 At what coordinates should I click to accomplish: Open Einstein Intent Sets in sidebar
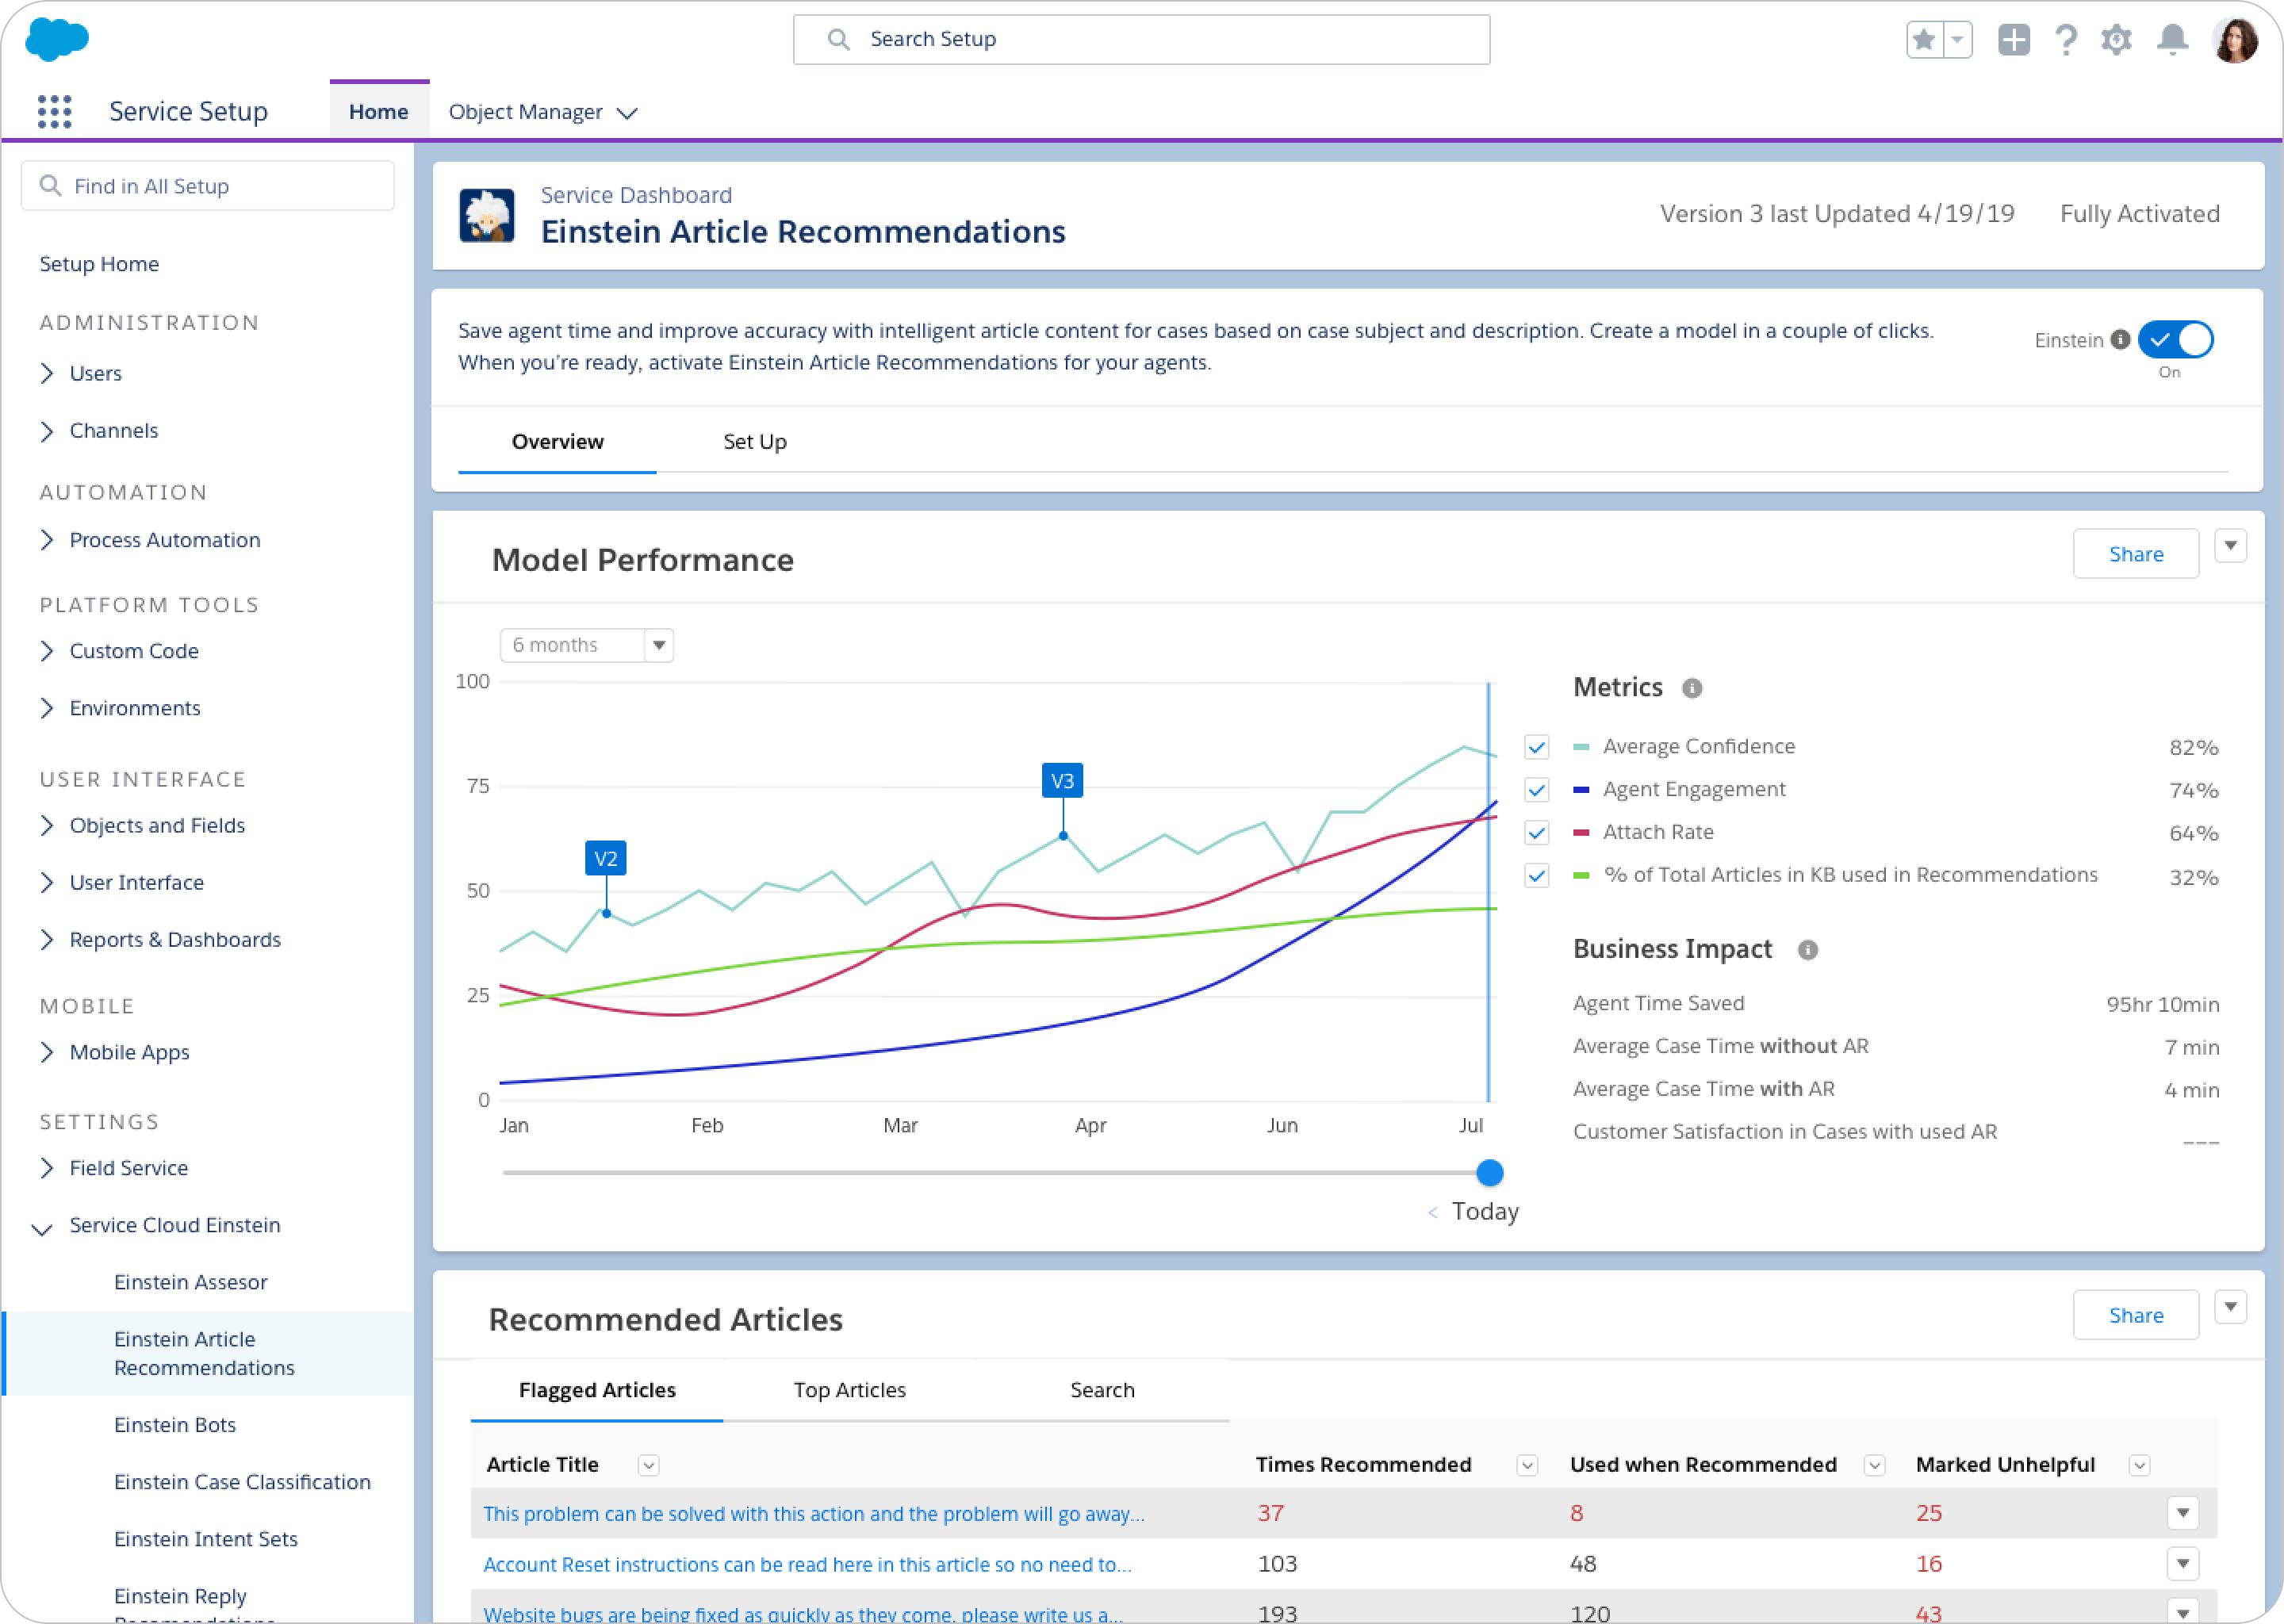[206, 1539]
